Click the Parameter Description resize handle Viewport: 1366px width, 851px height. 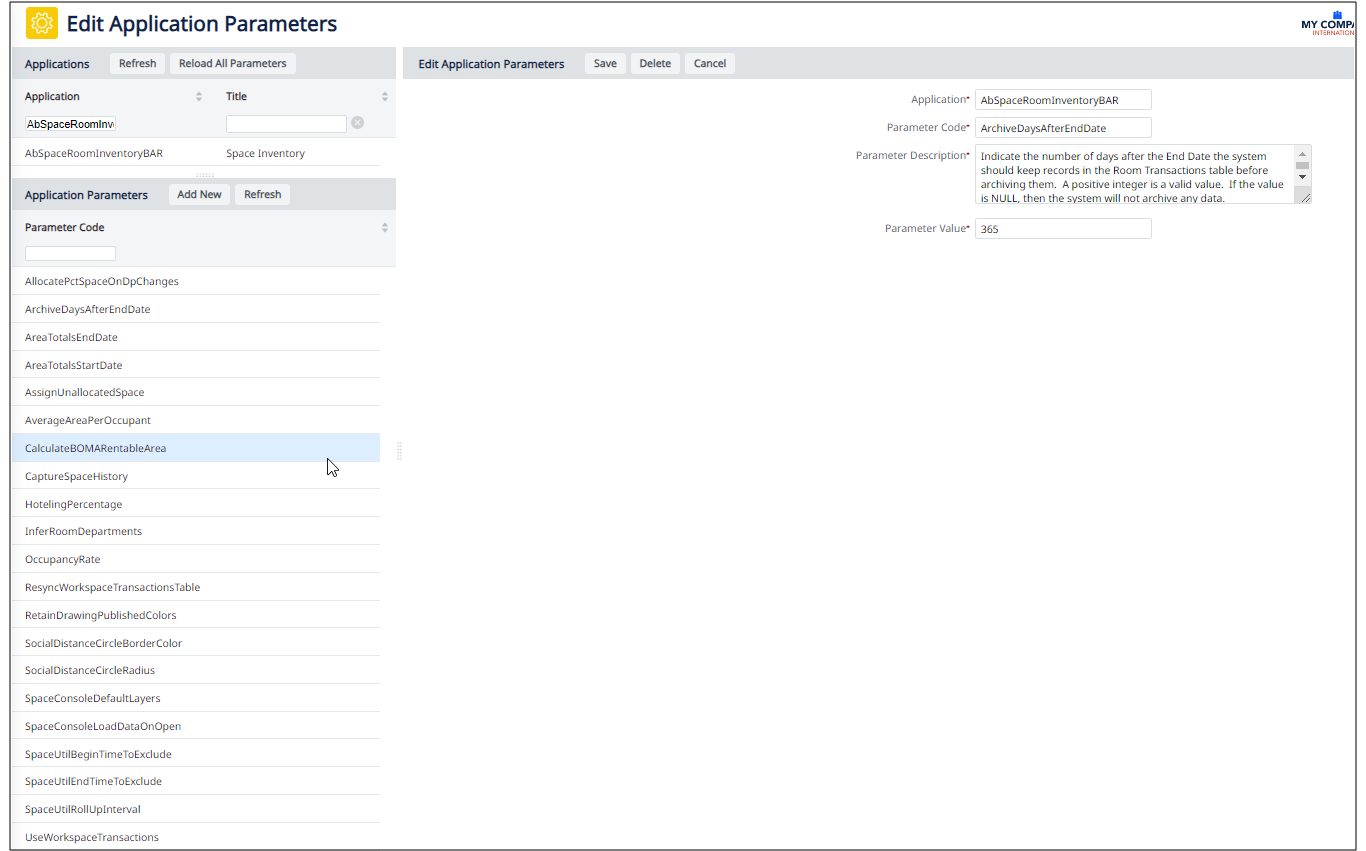(1305, 198)
